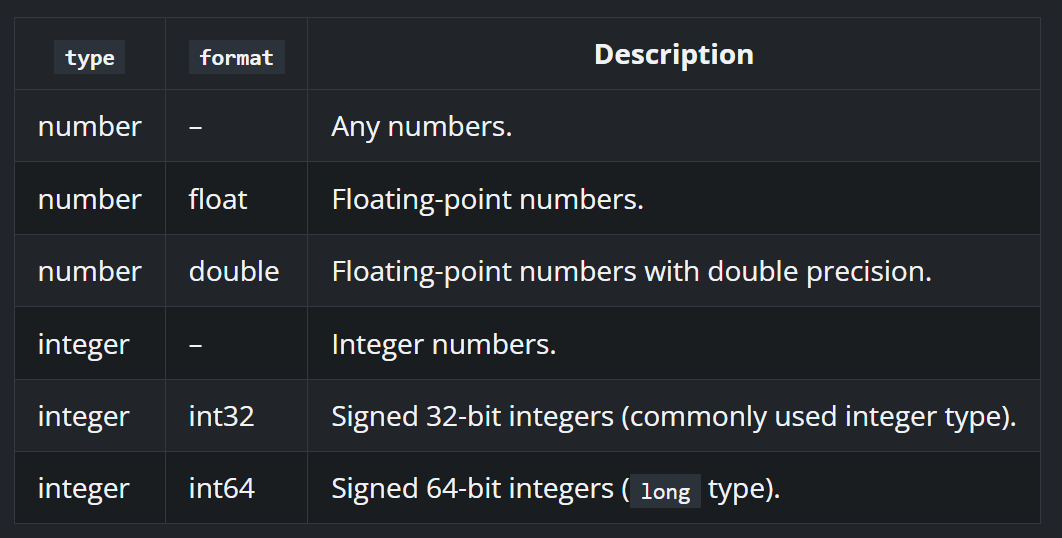The image size is (1062, 538).
Task: Click 'integer' in the int32 row
Action: click(83, 417)
